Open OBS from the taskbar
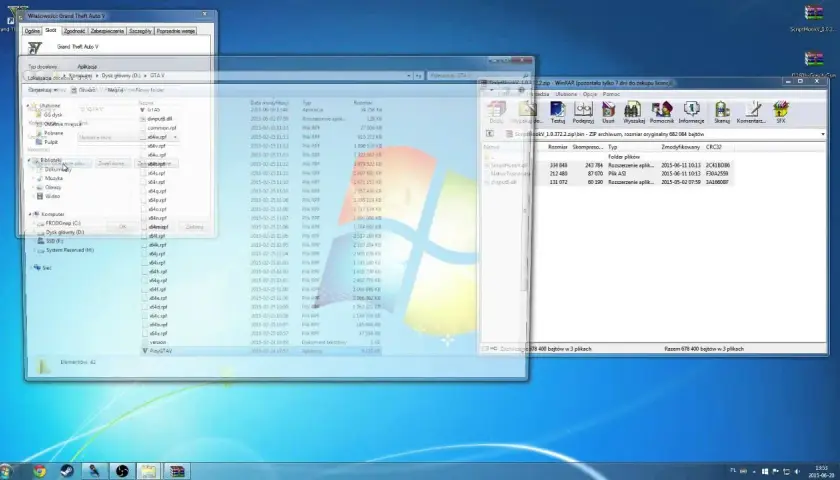Image resolution: width=840 pixels, height=480 pixels. pyautogui.click(x=122, y=471)
